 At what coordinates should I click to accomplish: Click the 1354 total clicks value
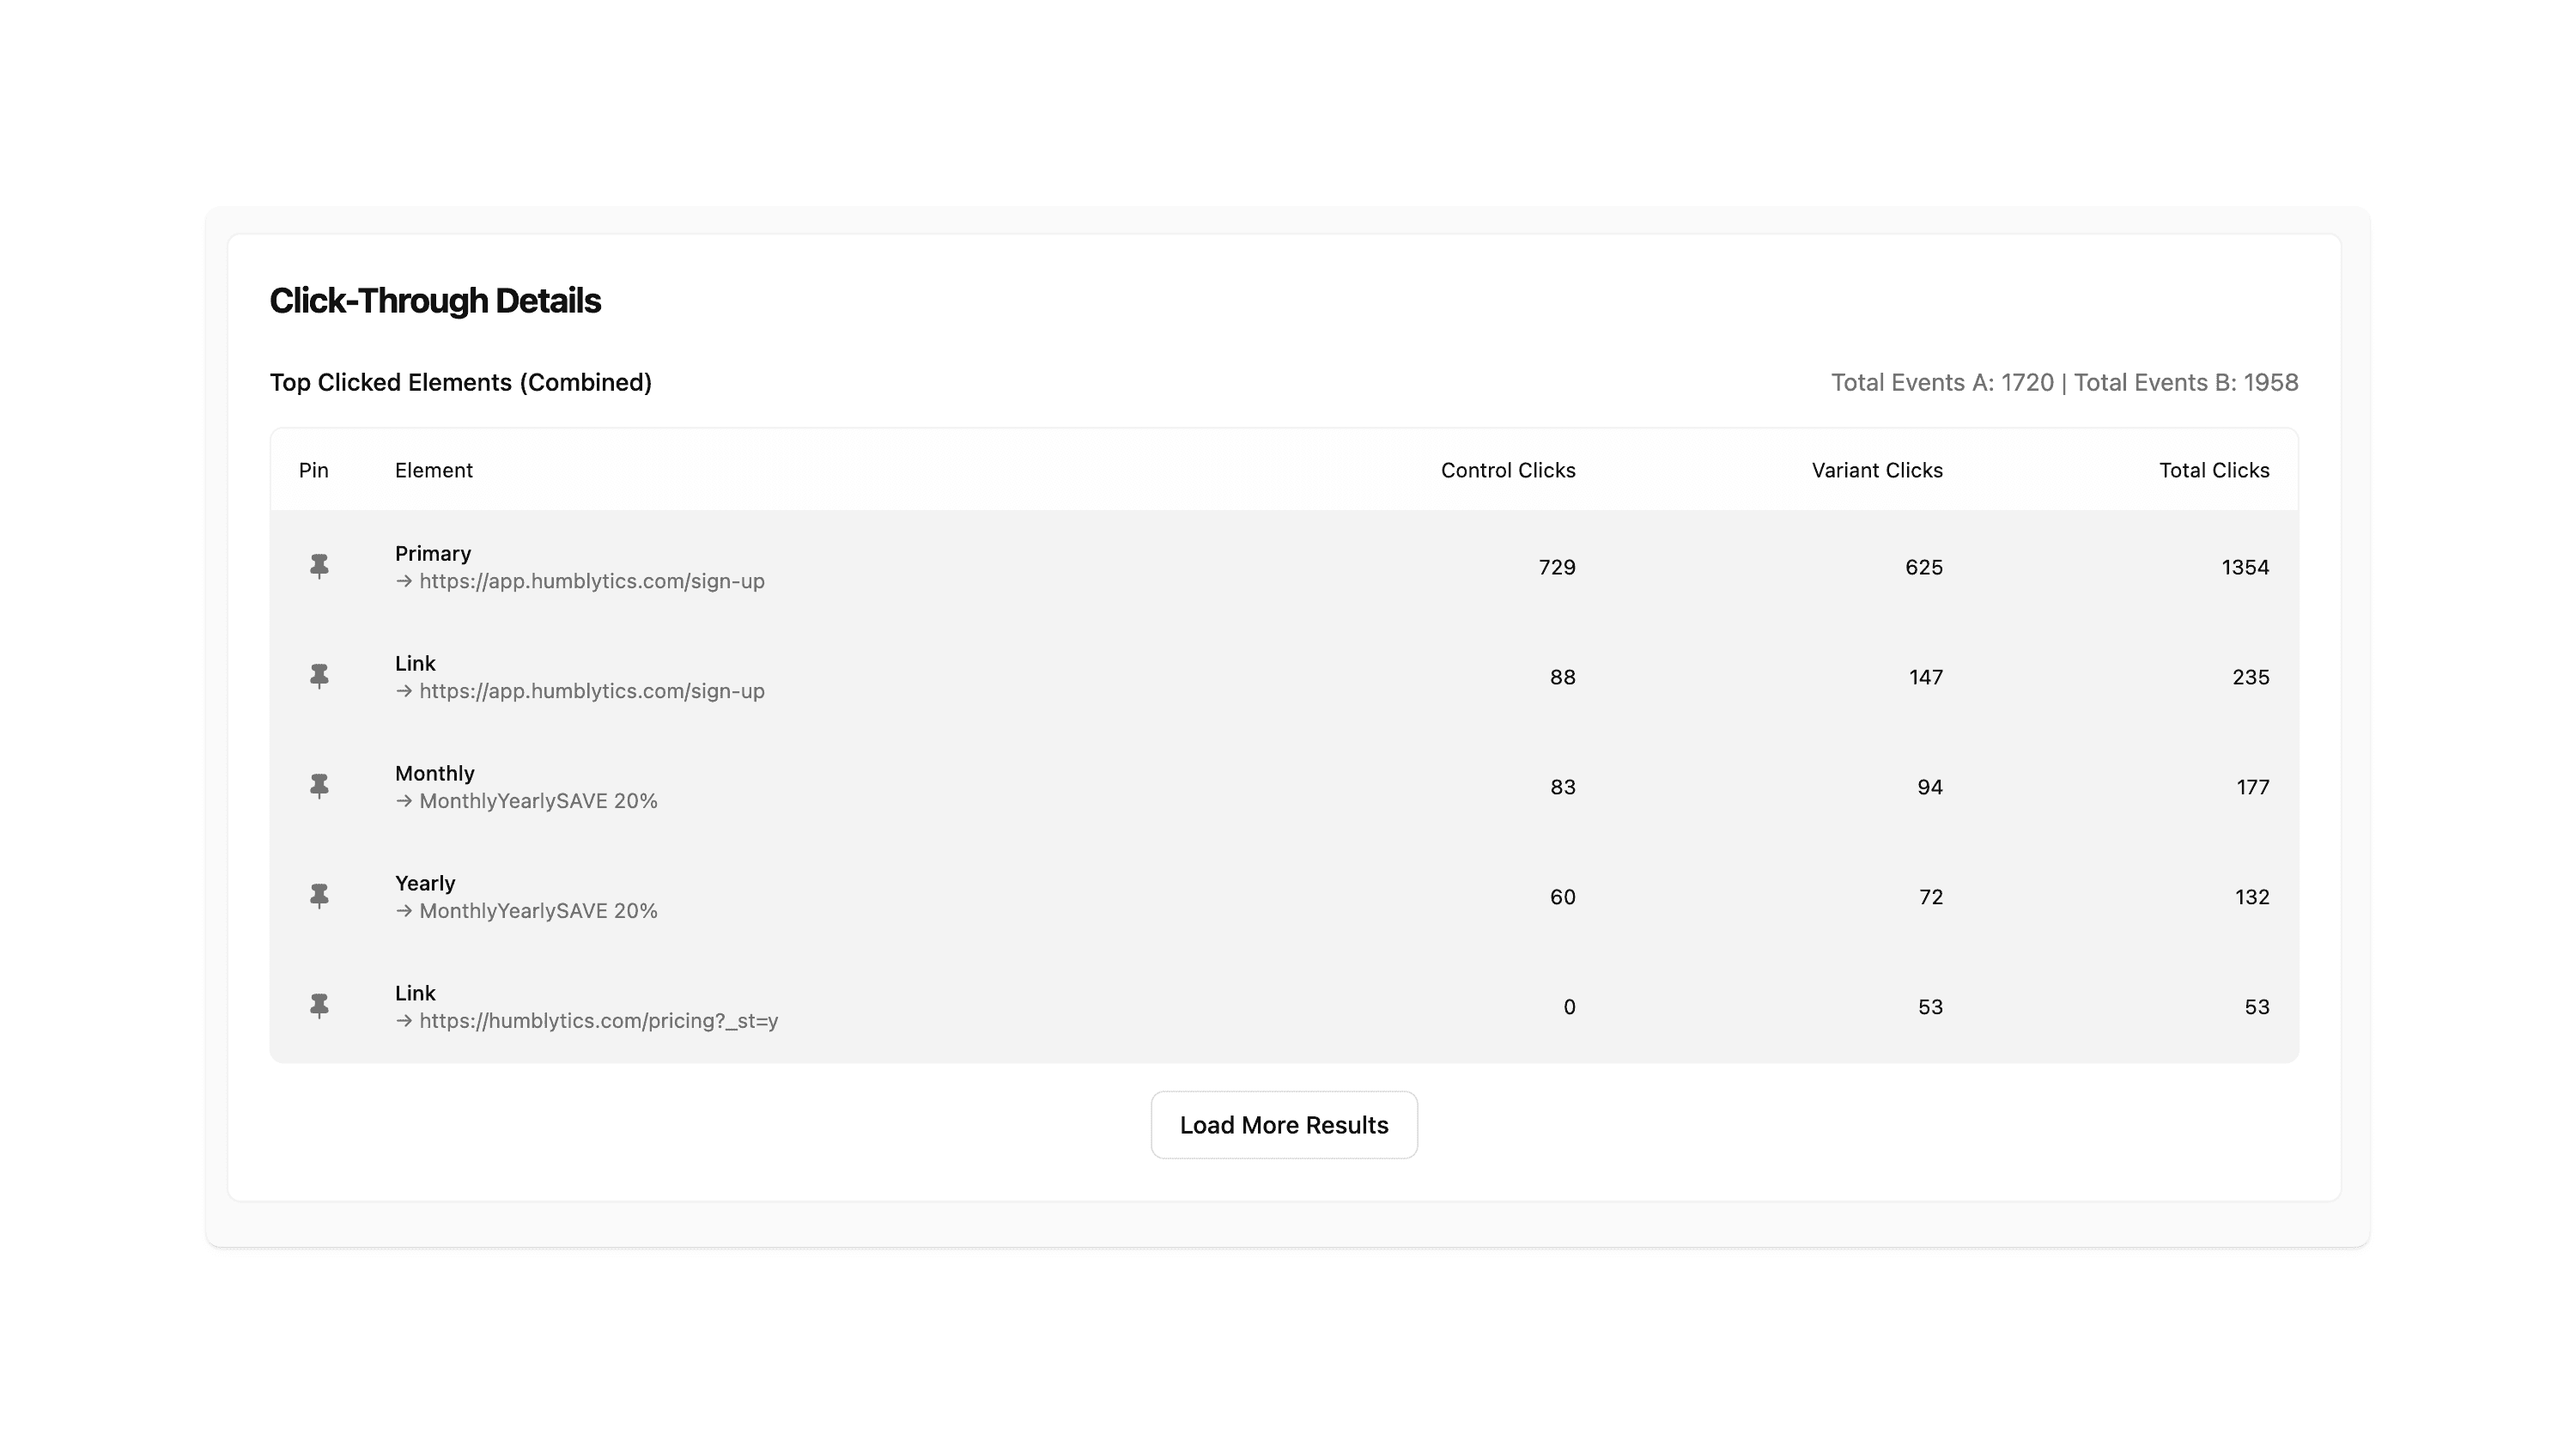tap(2245, 568)
